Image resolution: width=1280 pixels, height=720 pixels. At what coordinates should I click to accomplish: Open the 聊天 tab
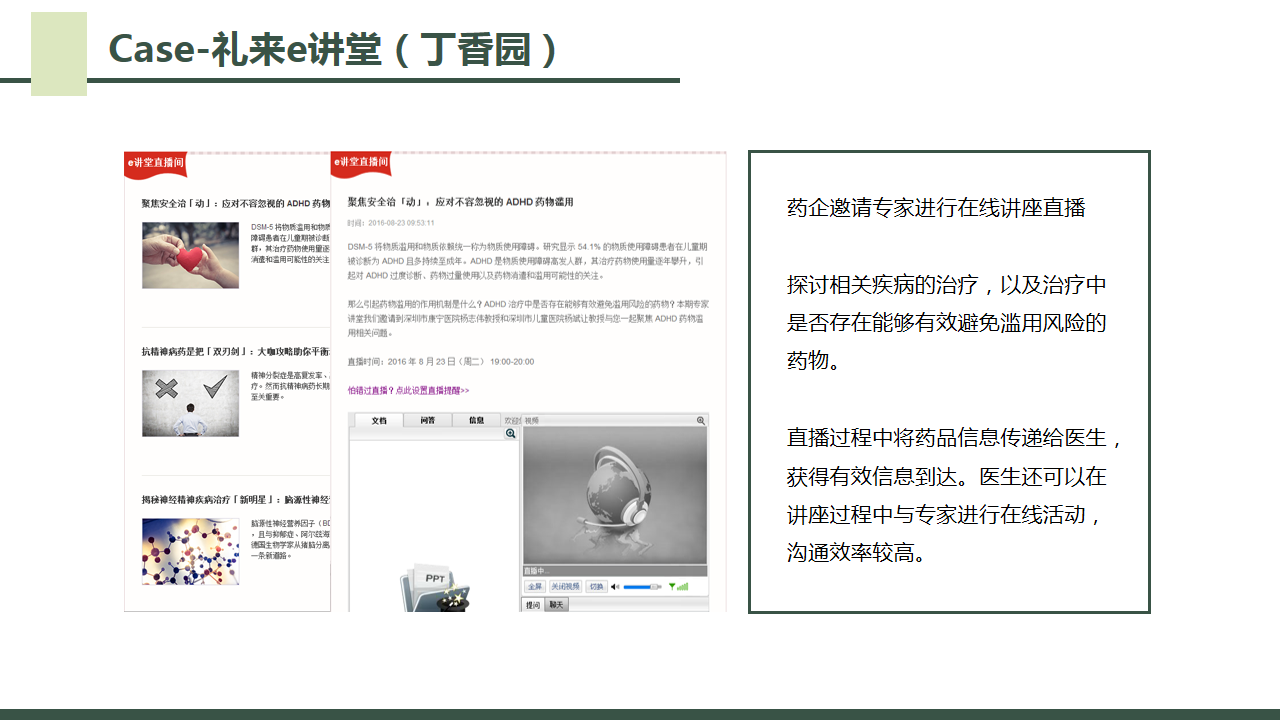pyautogui.click(x=556, y=605)
